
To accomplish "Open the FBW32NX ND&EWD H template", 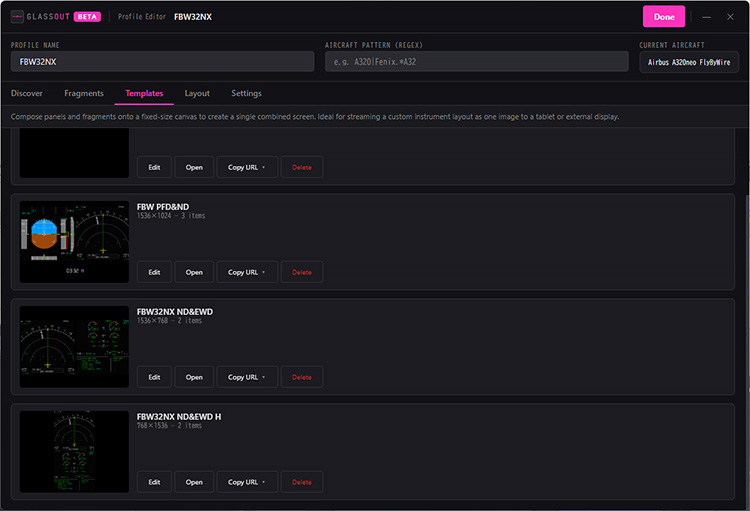I will click(x=194, y=482).
